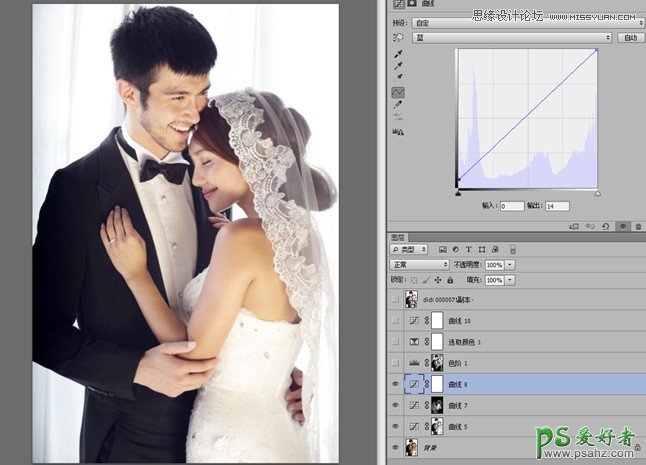Select the white point eyedropper in Curves
646x465 pixels.
[x=398, y=77]
